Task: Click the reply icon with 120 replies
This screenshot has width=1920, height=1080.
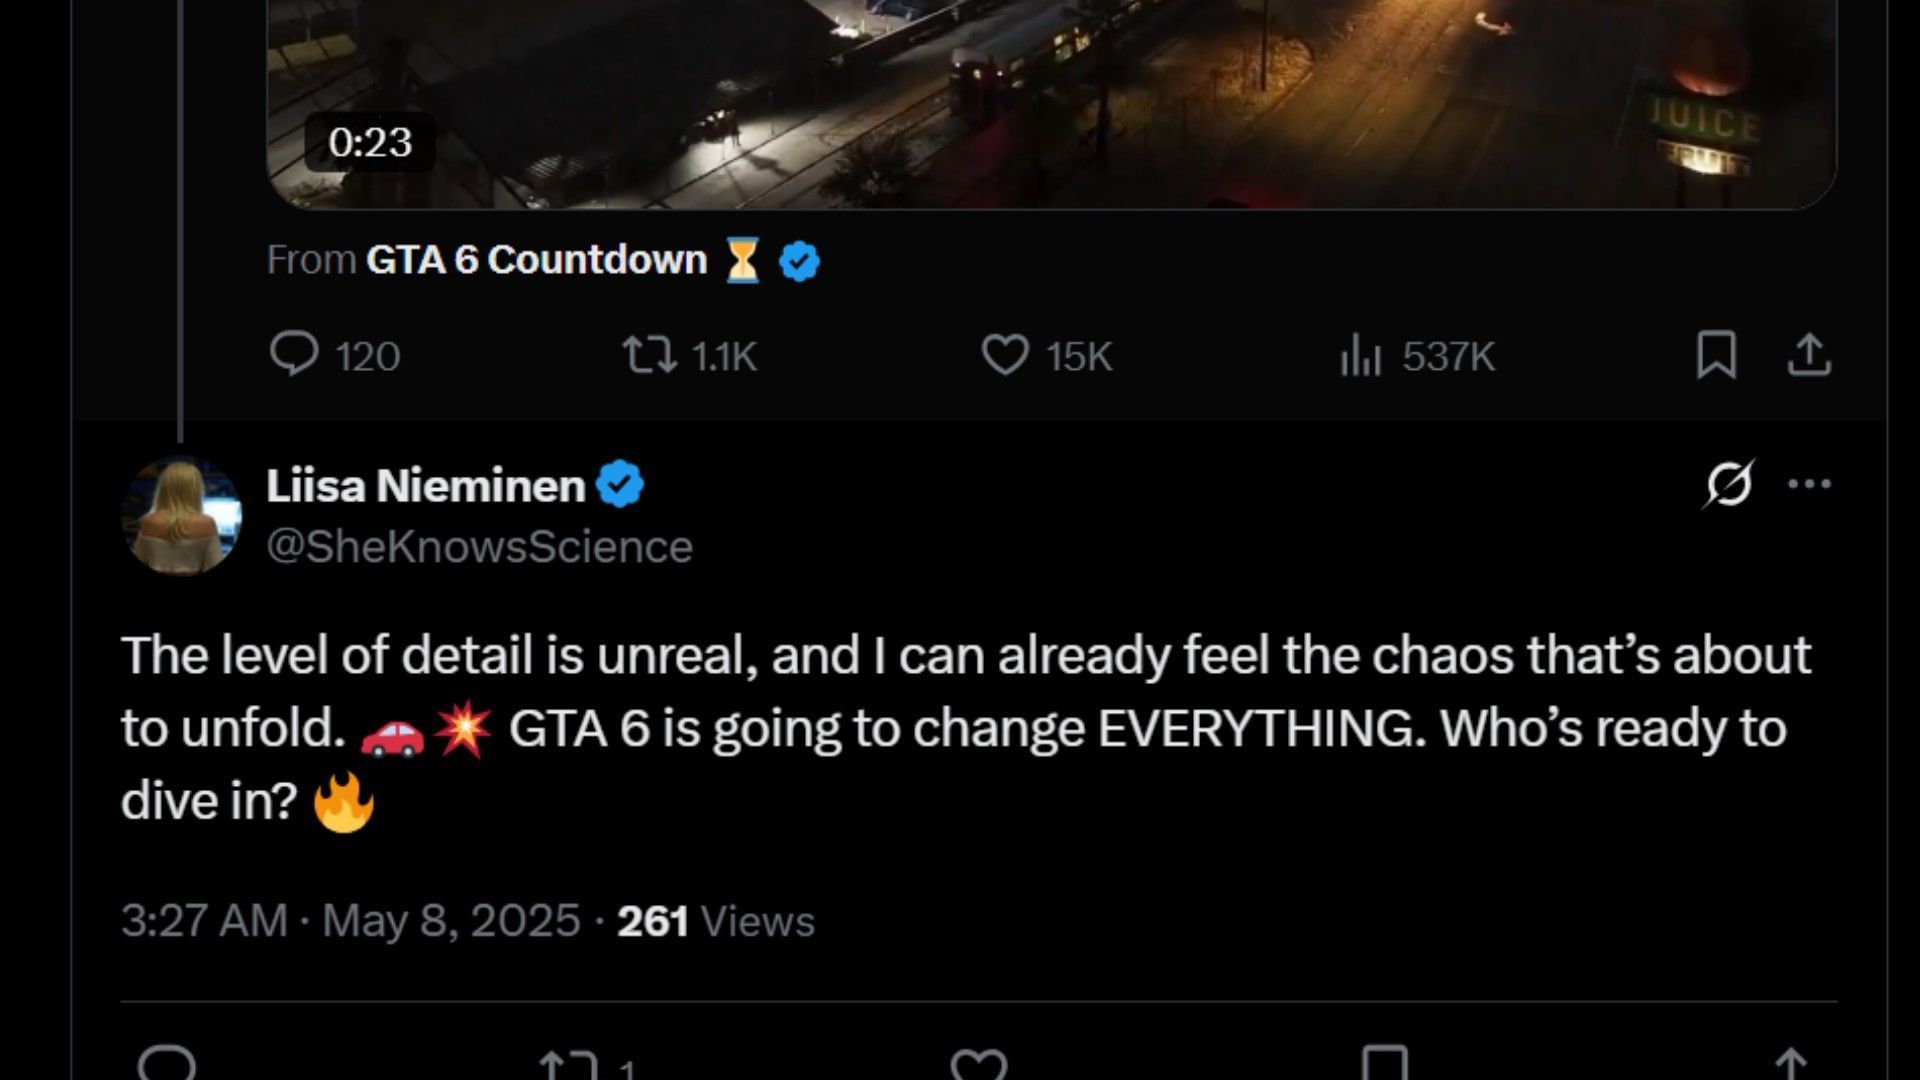Action: (294, 355)
